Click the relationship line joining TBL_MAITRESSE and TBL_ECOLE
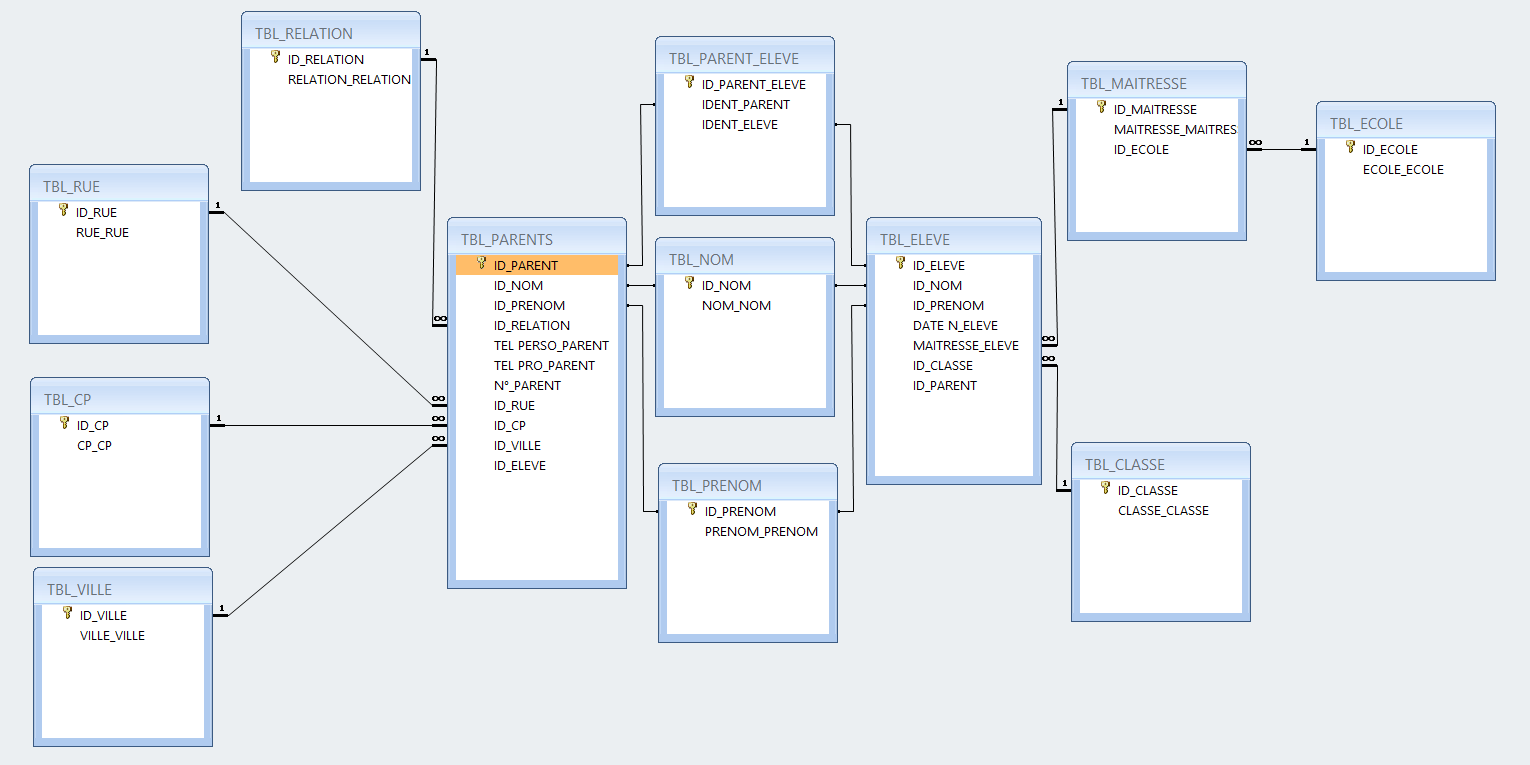This screenshot has height=765, width=1530. 1282,149
